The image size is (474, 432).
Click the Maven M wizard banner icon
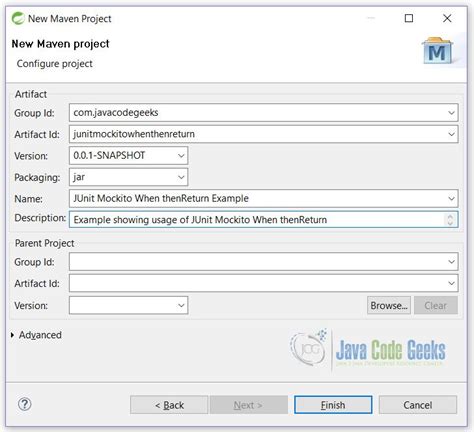[438, 51]
